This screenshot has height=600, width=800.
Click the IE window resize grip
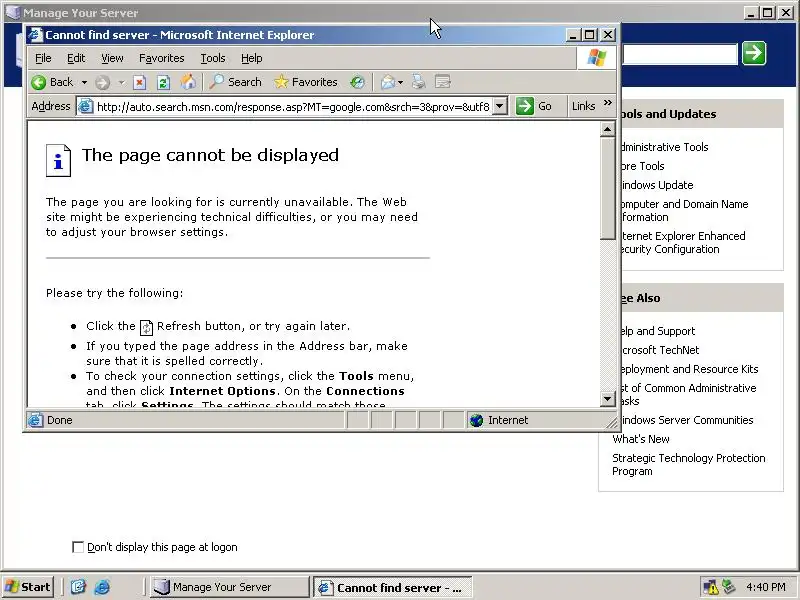(x=612, y=422)
